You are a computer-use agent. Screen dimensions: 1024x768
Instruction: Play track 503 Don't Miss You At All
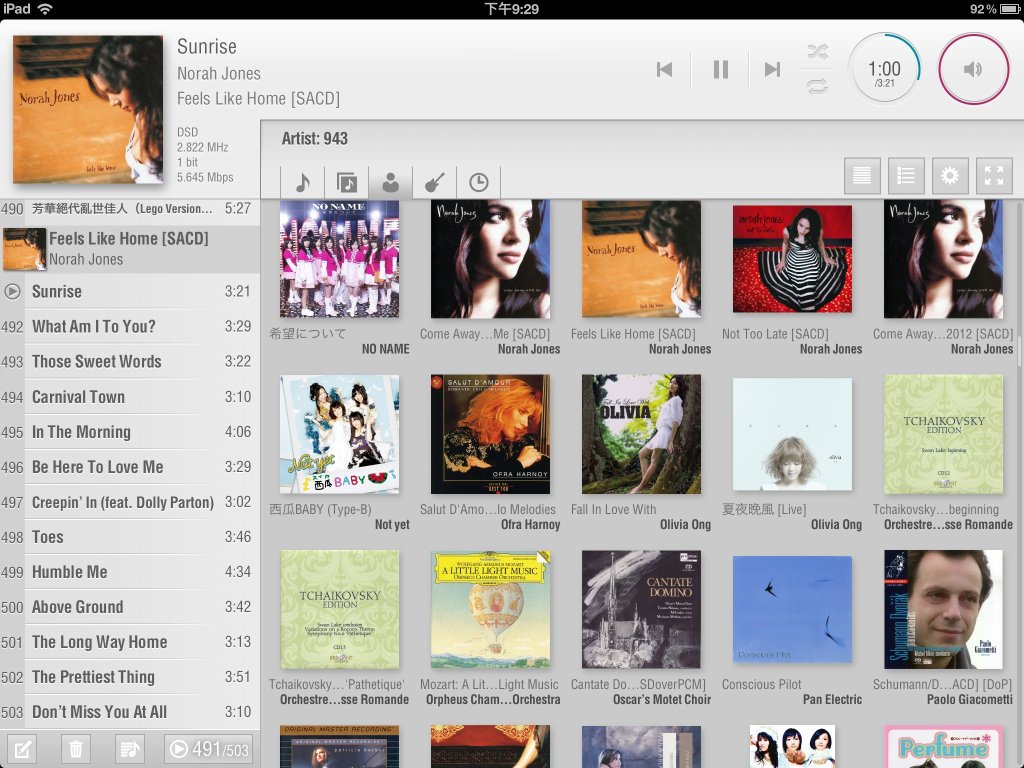click(130, 712)
